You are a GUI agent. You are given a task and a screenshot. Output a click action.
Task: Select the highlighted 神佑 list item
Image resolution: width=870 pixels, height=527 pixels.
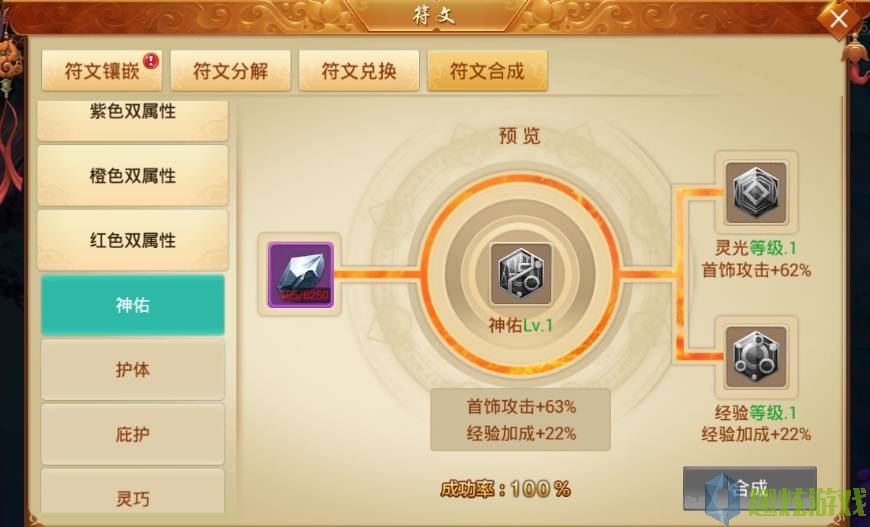pyautogui.click(x=133, y=305)
